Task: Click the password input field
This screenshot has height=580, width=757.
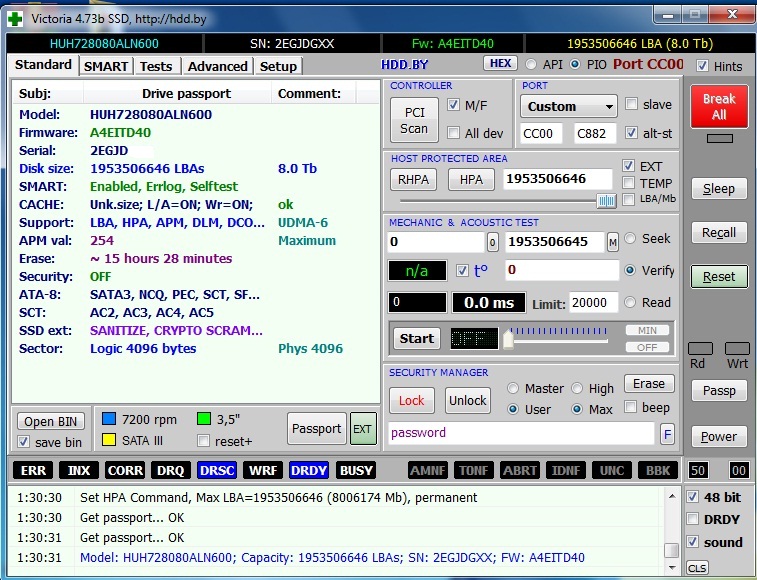Action: tap(521, 433)
